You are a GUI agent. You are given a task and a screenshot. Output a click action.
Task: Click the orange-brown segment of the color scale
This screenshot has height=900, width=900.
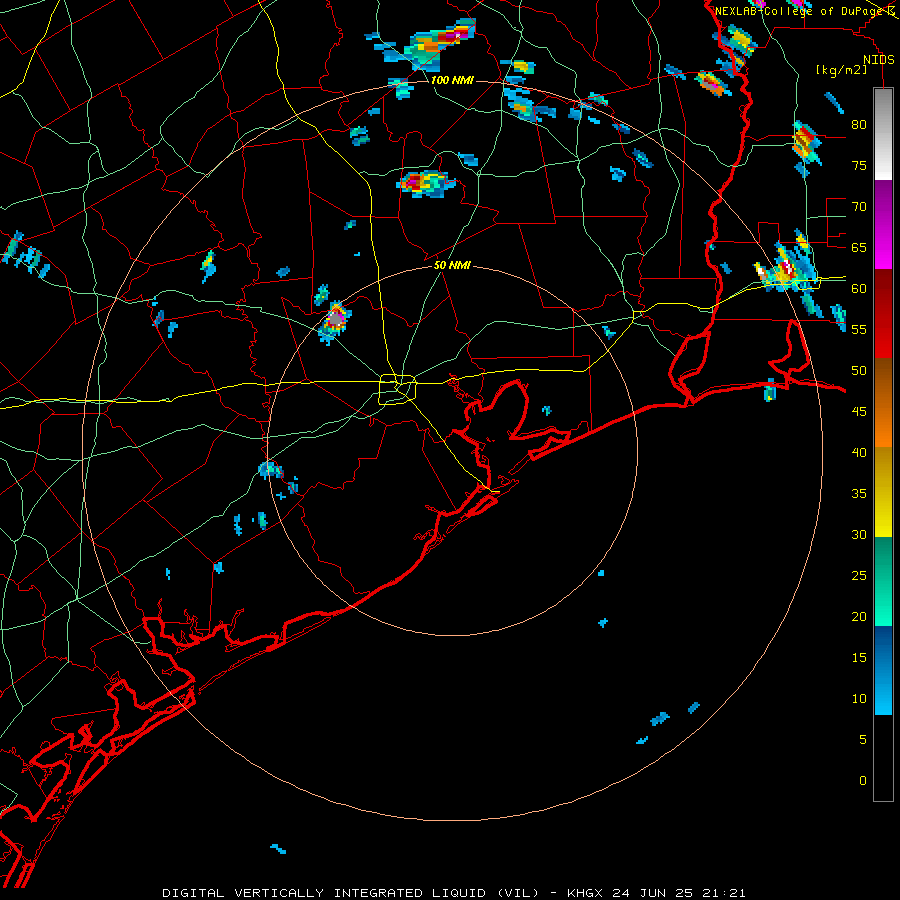883,403
